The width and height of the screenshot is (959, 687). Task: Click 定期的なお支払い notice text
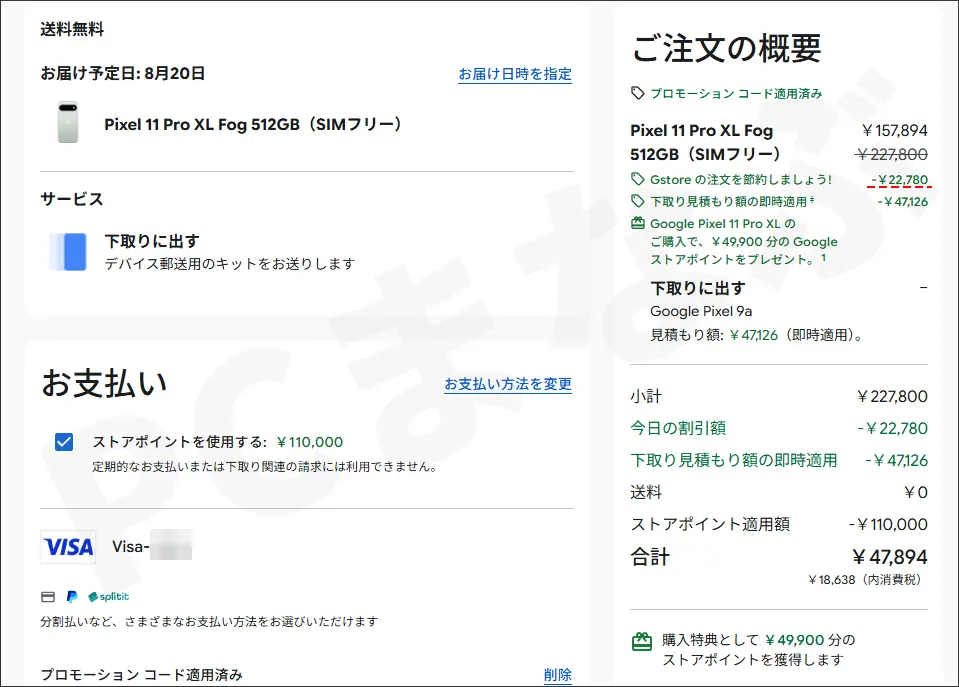click(265, 467)
